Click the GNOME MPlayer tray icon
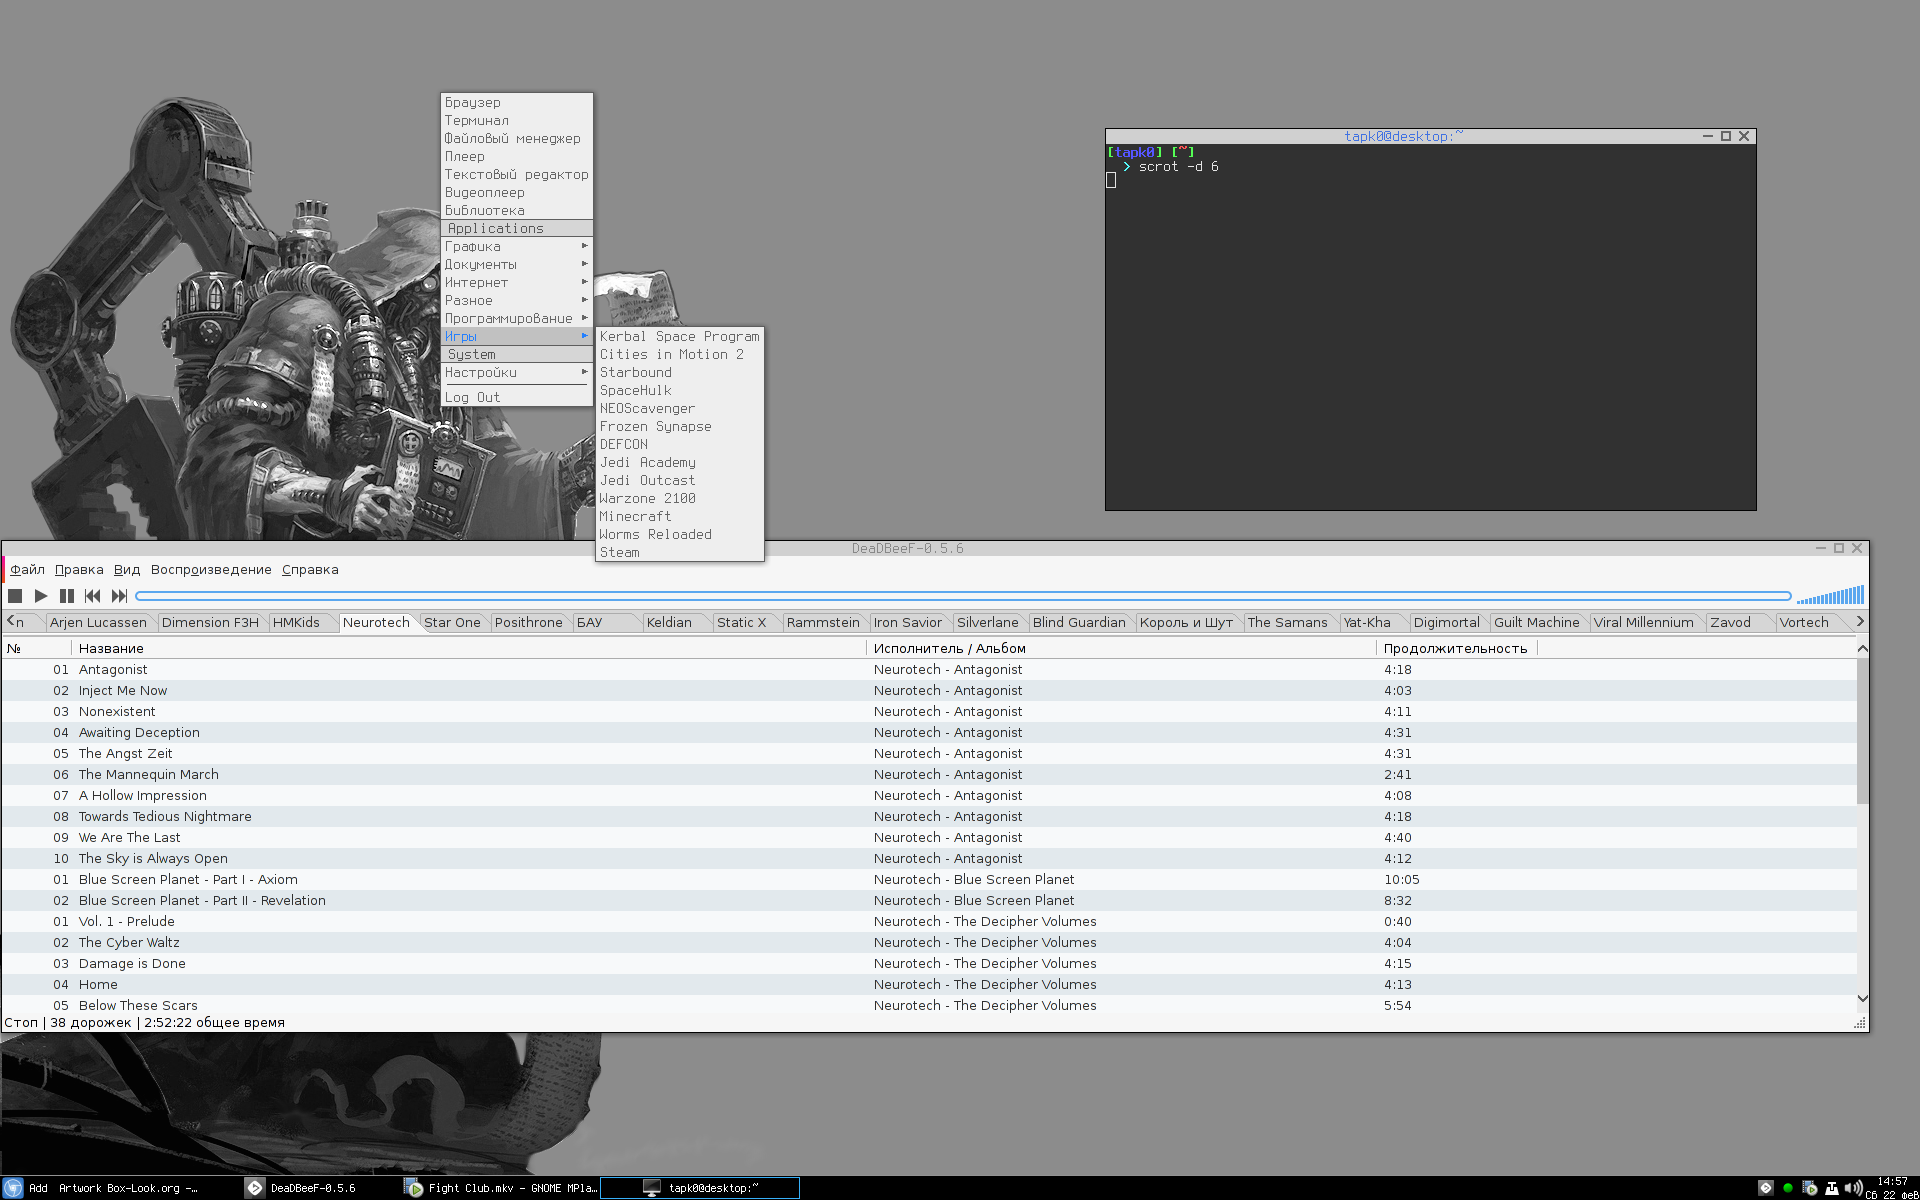Image resolution: width=1920 pixels, height=1200 pixels. pyautogui.click(x=1809, y=1188)
